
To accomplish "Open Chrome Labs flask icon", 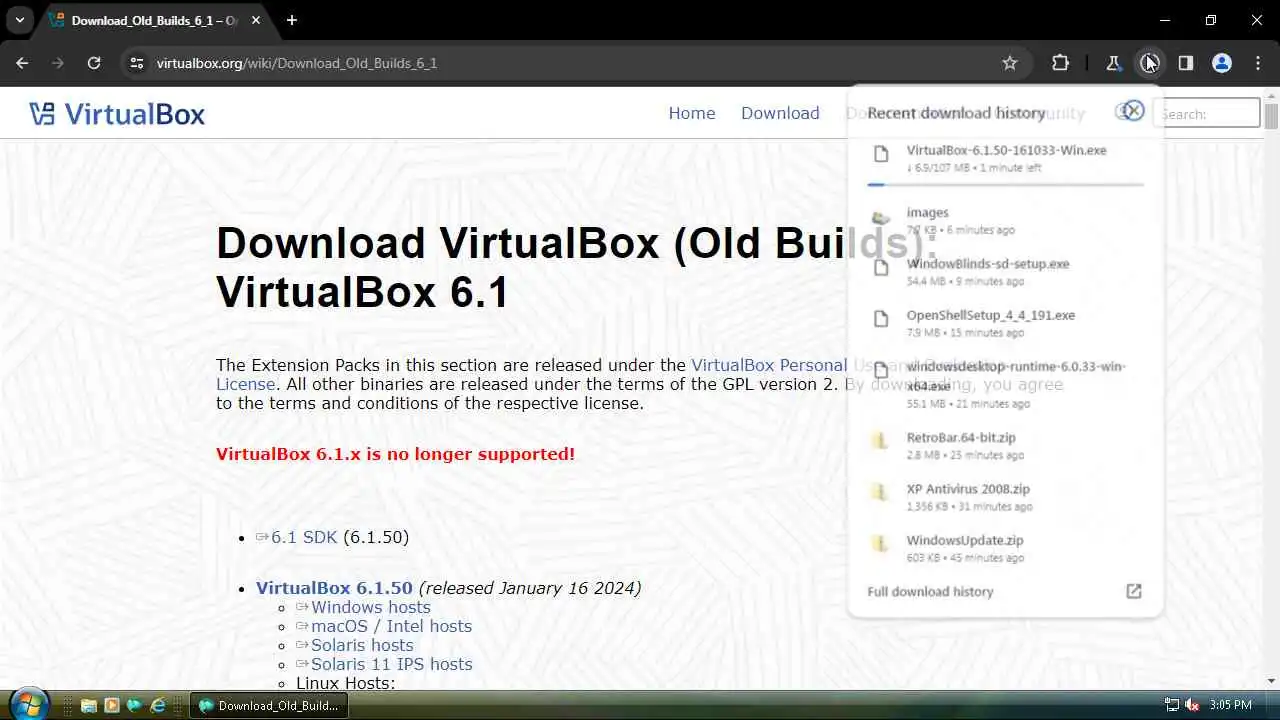I will pyautogui.click(x=1113, y=63).
